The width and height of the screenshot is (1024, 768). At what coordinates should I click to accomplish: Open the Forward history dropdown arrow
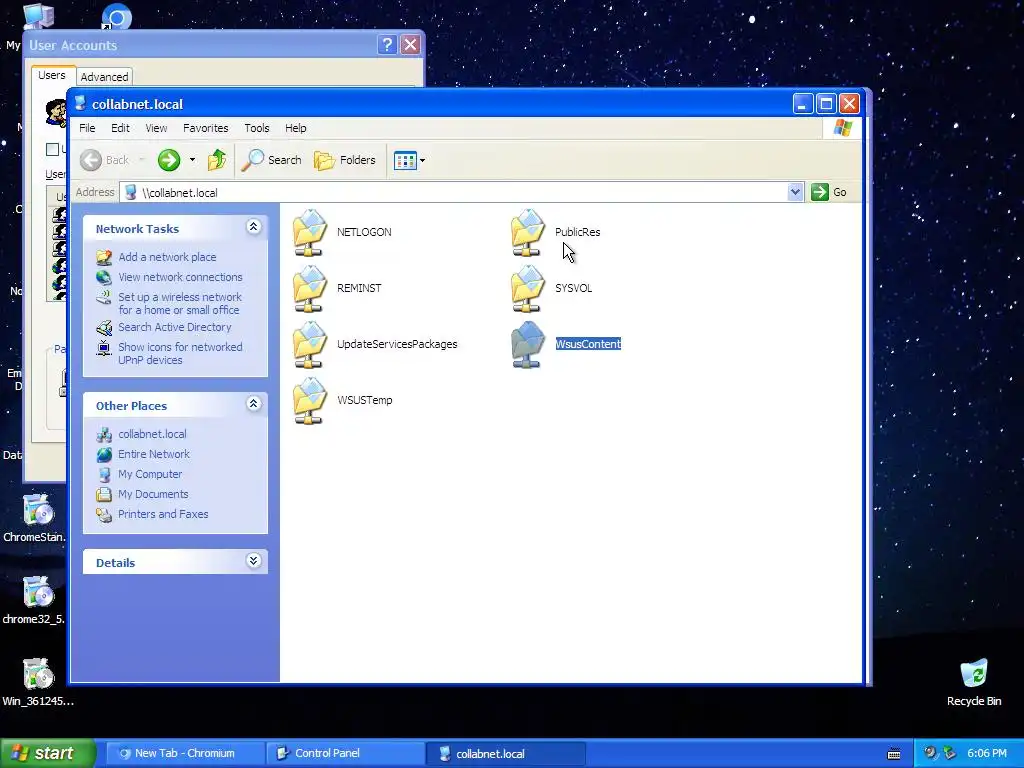pos(192,160)
